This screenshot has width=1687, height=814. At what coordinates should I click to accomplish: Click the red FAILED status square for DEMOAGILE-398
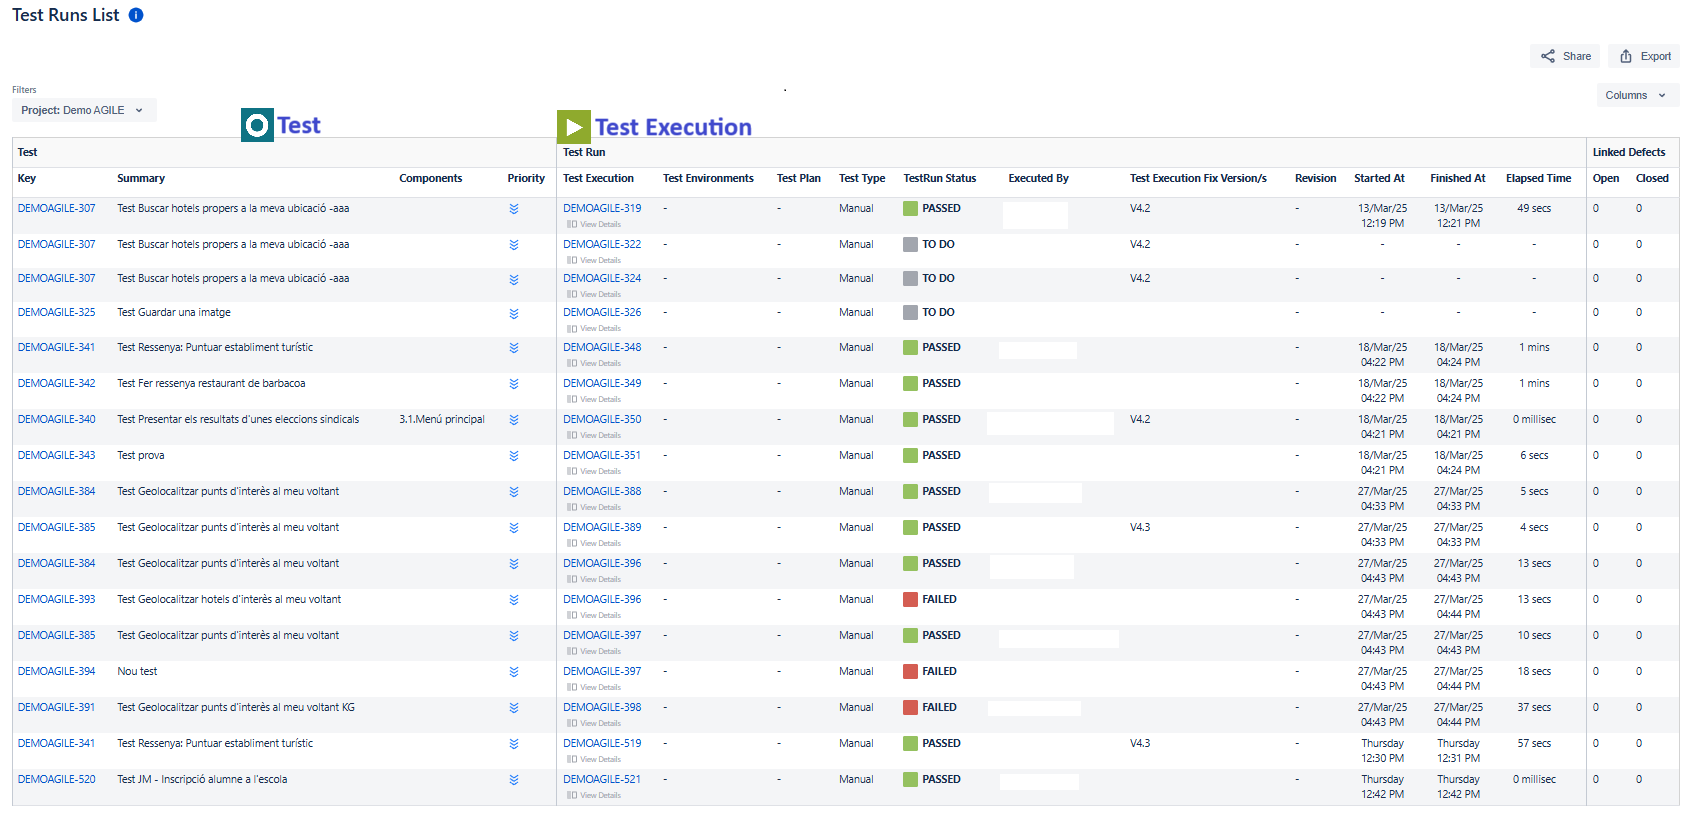(910, 708)
